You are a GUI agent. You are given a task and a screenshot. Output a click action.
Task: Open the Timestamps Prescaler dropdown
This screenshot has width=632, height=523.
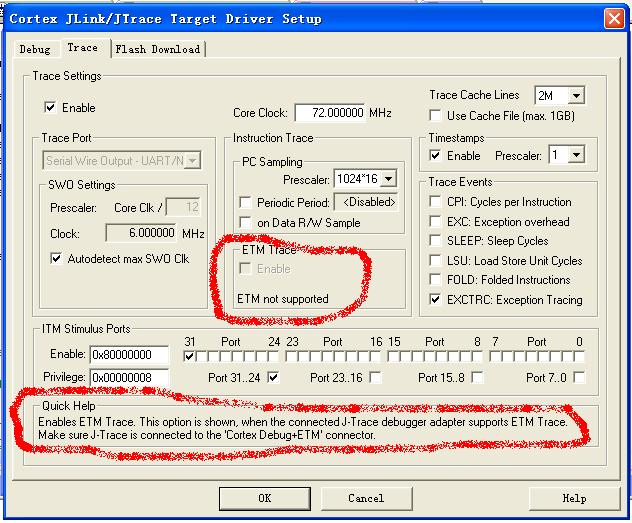[x=576, y=155]
